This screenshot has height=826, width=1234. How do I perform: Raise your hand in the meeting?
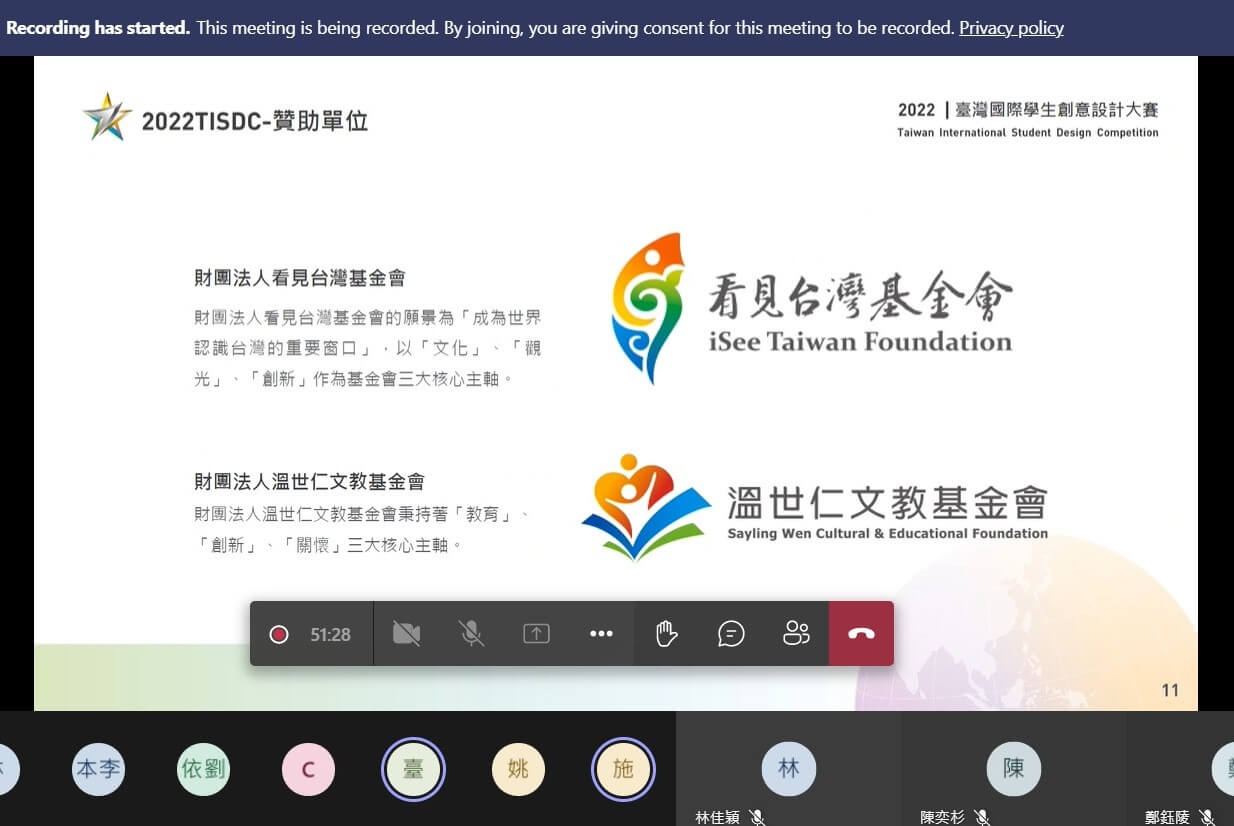[x=666, y=634]
